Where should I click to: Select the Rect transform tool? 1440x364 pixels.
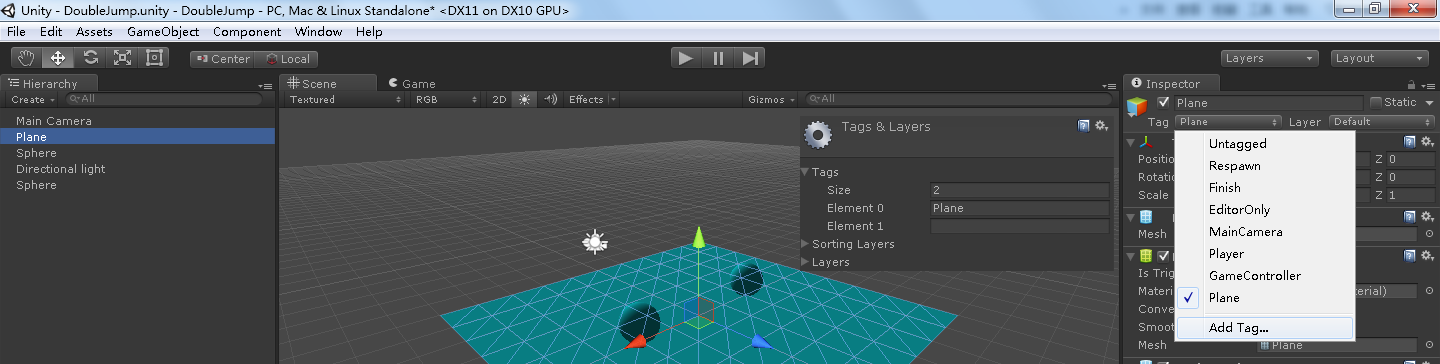154,58
